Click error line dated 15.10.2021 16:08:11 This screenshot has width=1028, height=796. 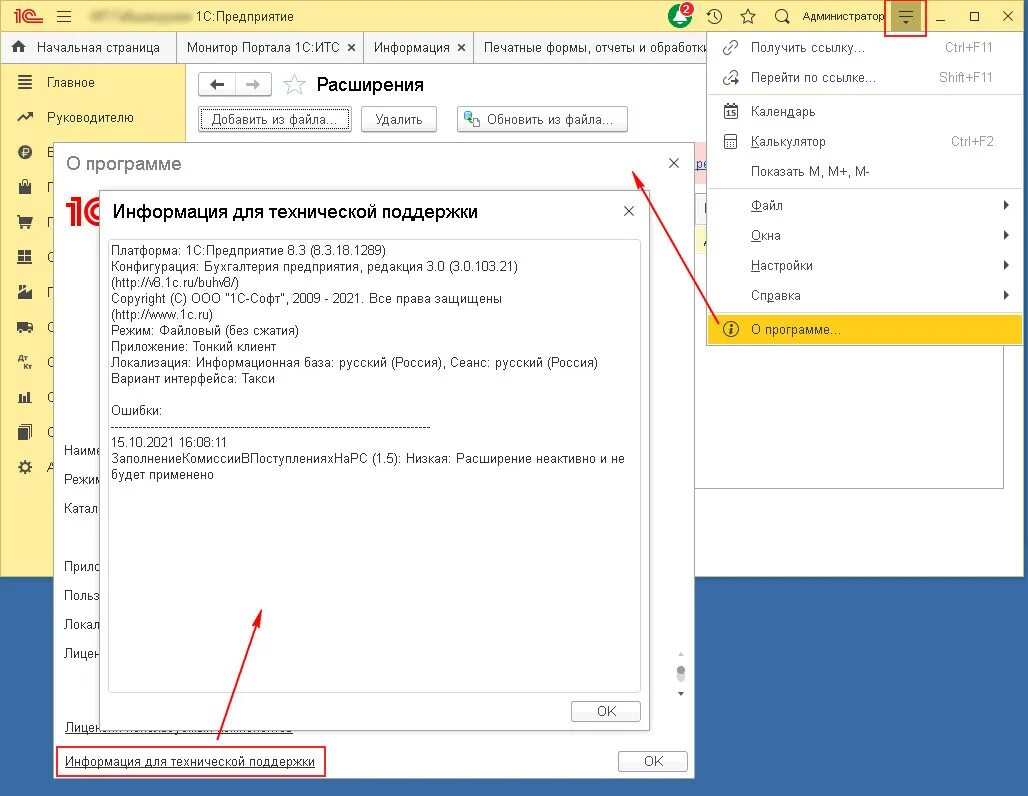(168, 443)
